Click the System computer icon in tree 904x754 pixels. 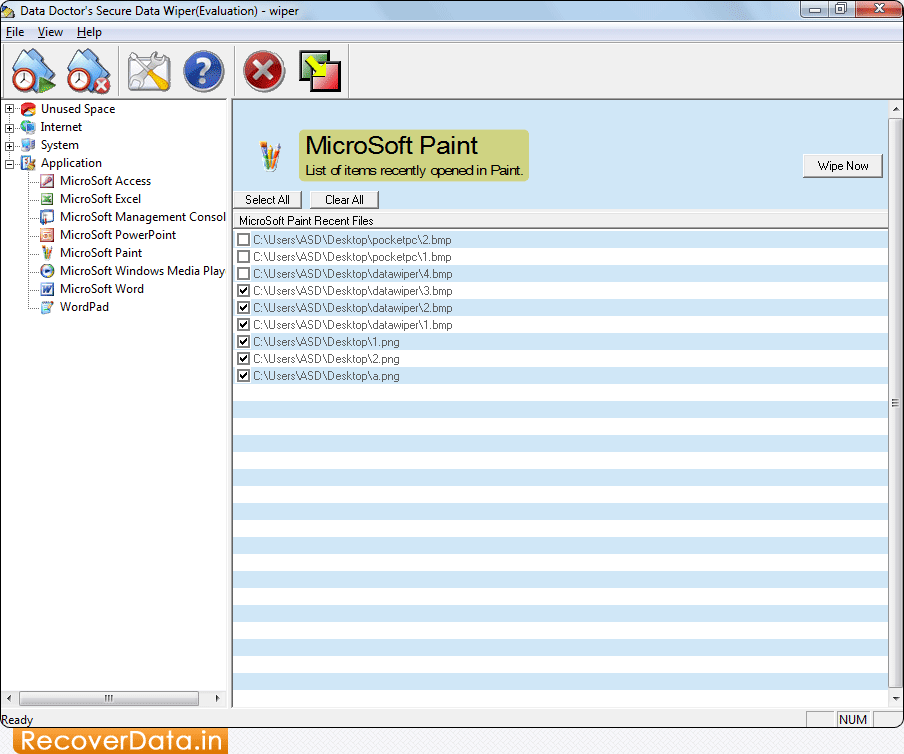(x=28, y=145)
